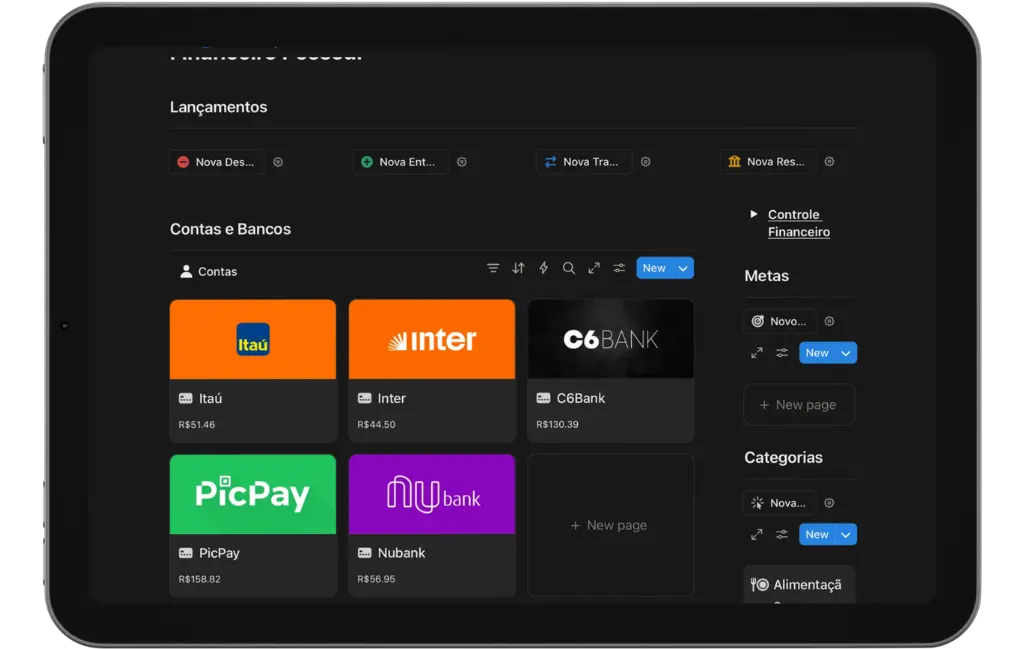Click the Nova Despesa button
Screen dimensions: 1024x649
click(217, 162)
